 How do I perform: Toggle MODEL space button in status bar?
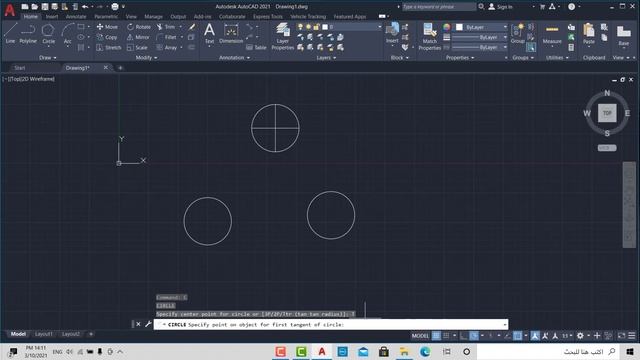click(420, 336)
